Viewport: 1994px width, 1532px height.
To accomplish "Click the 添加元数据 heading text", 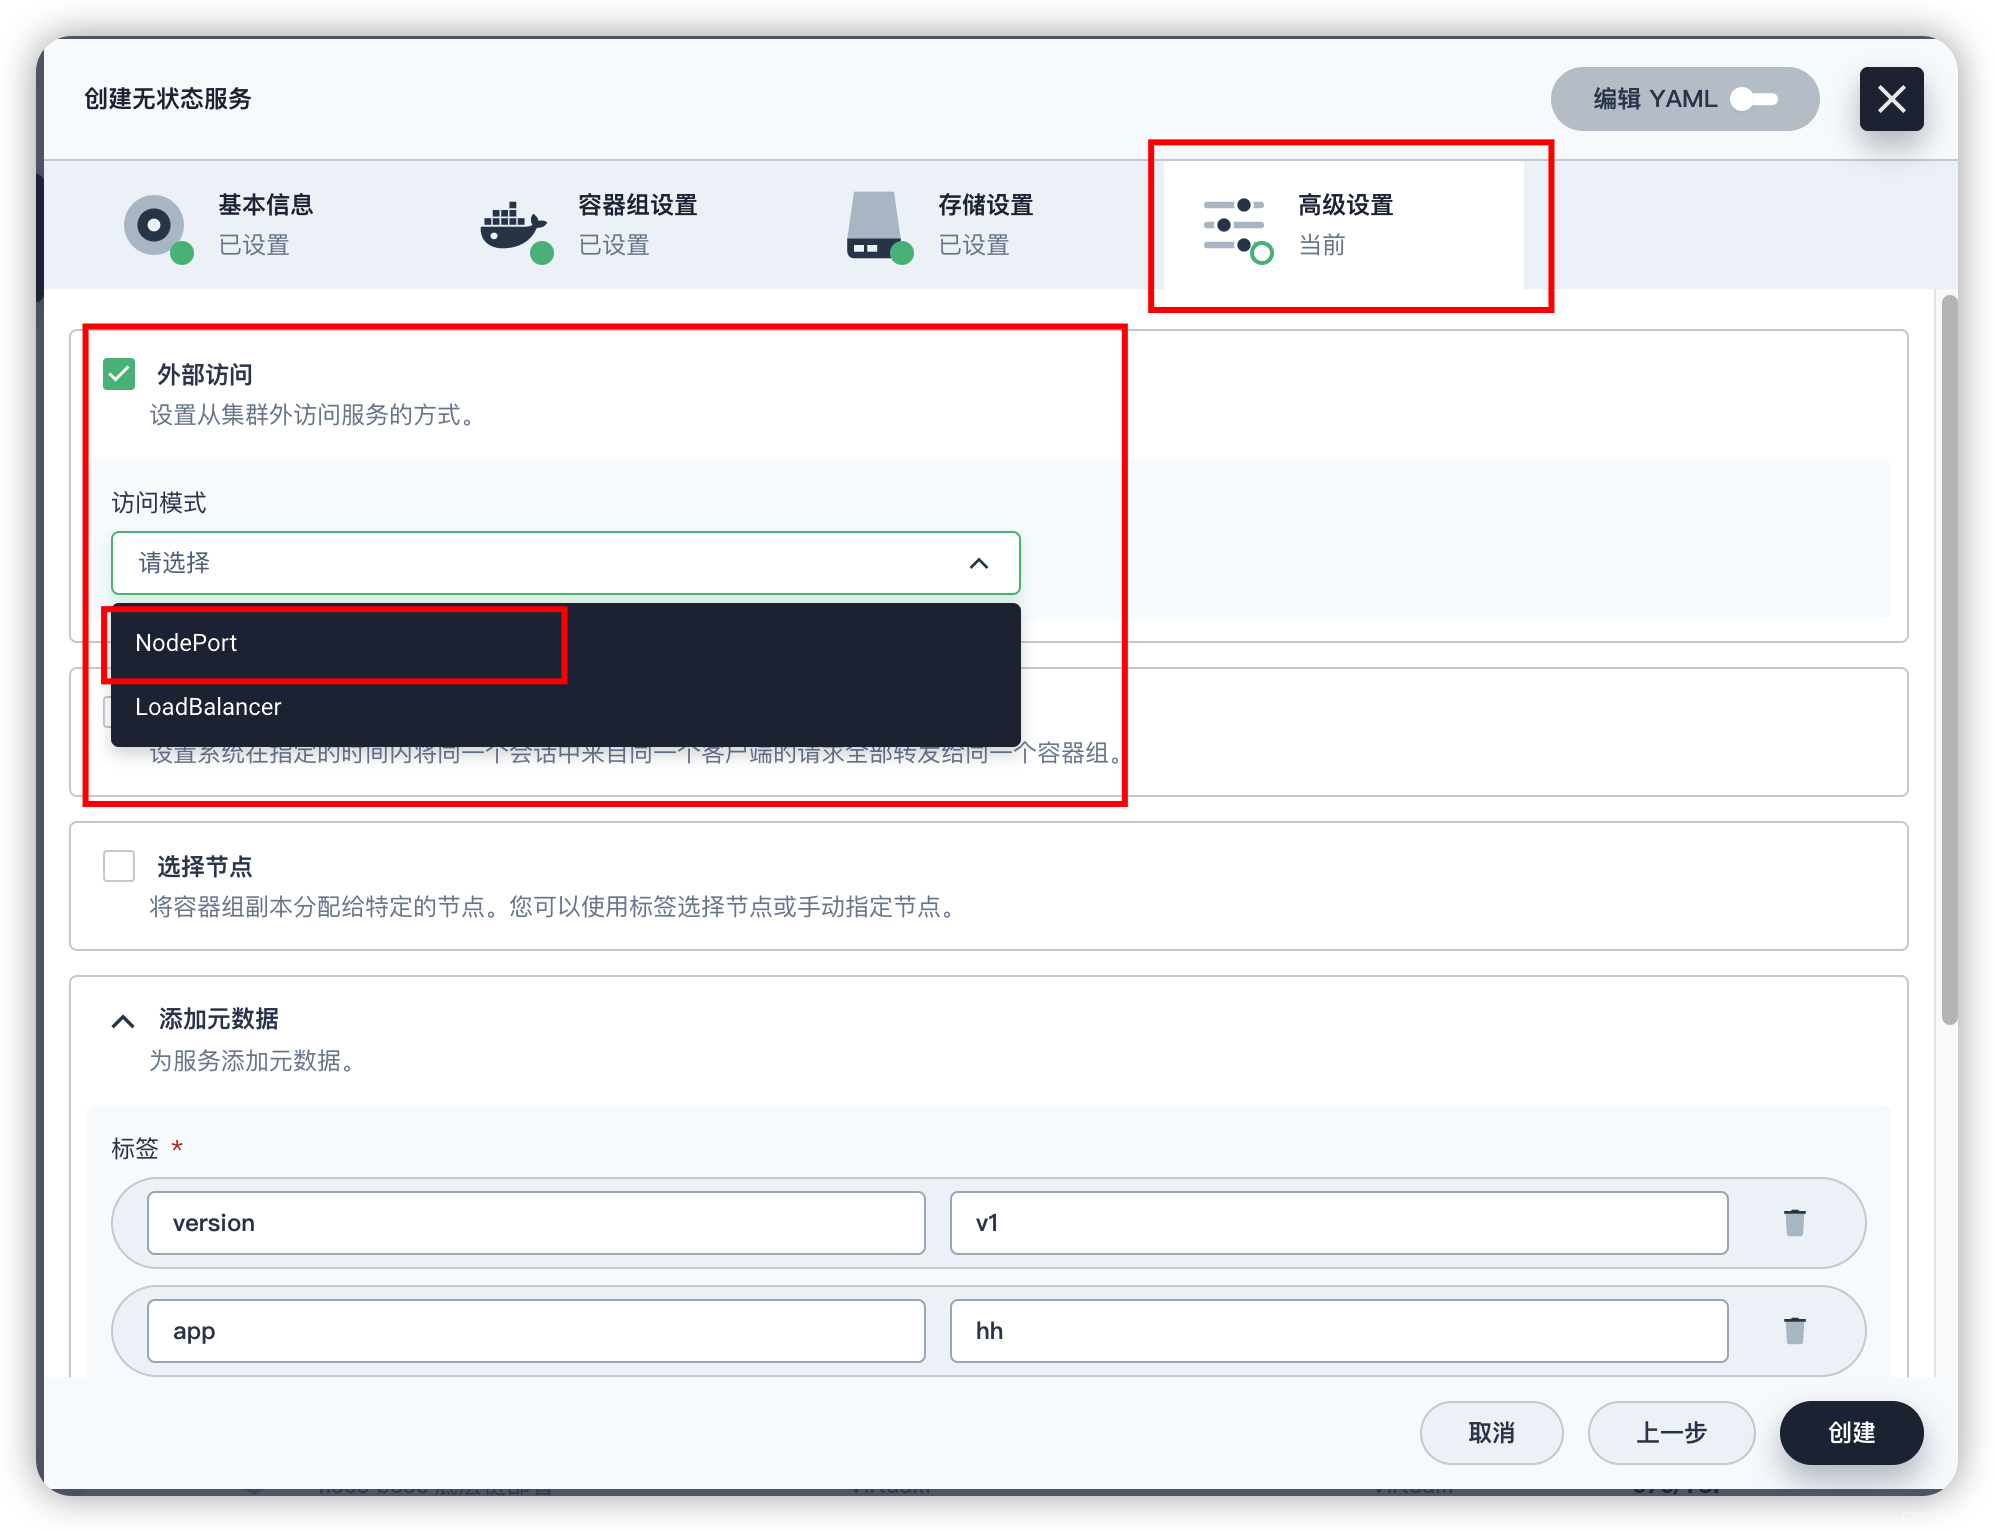I will pyautogui.click(x=219, y=1019).
